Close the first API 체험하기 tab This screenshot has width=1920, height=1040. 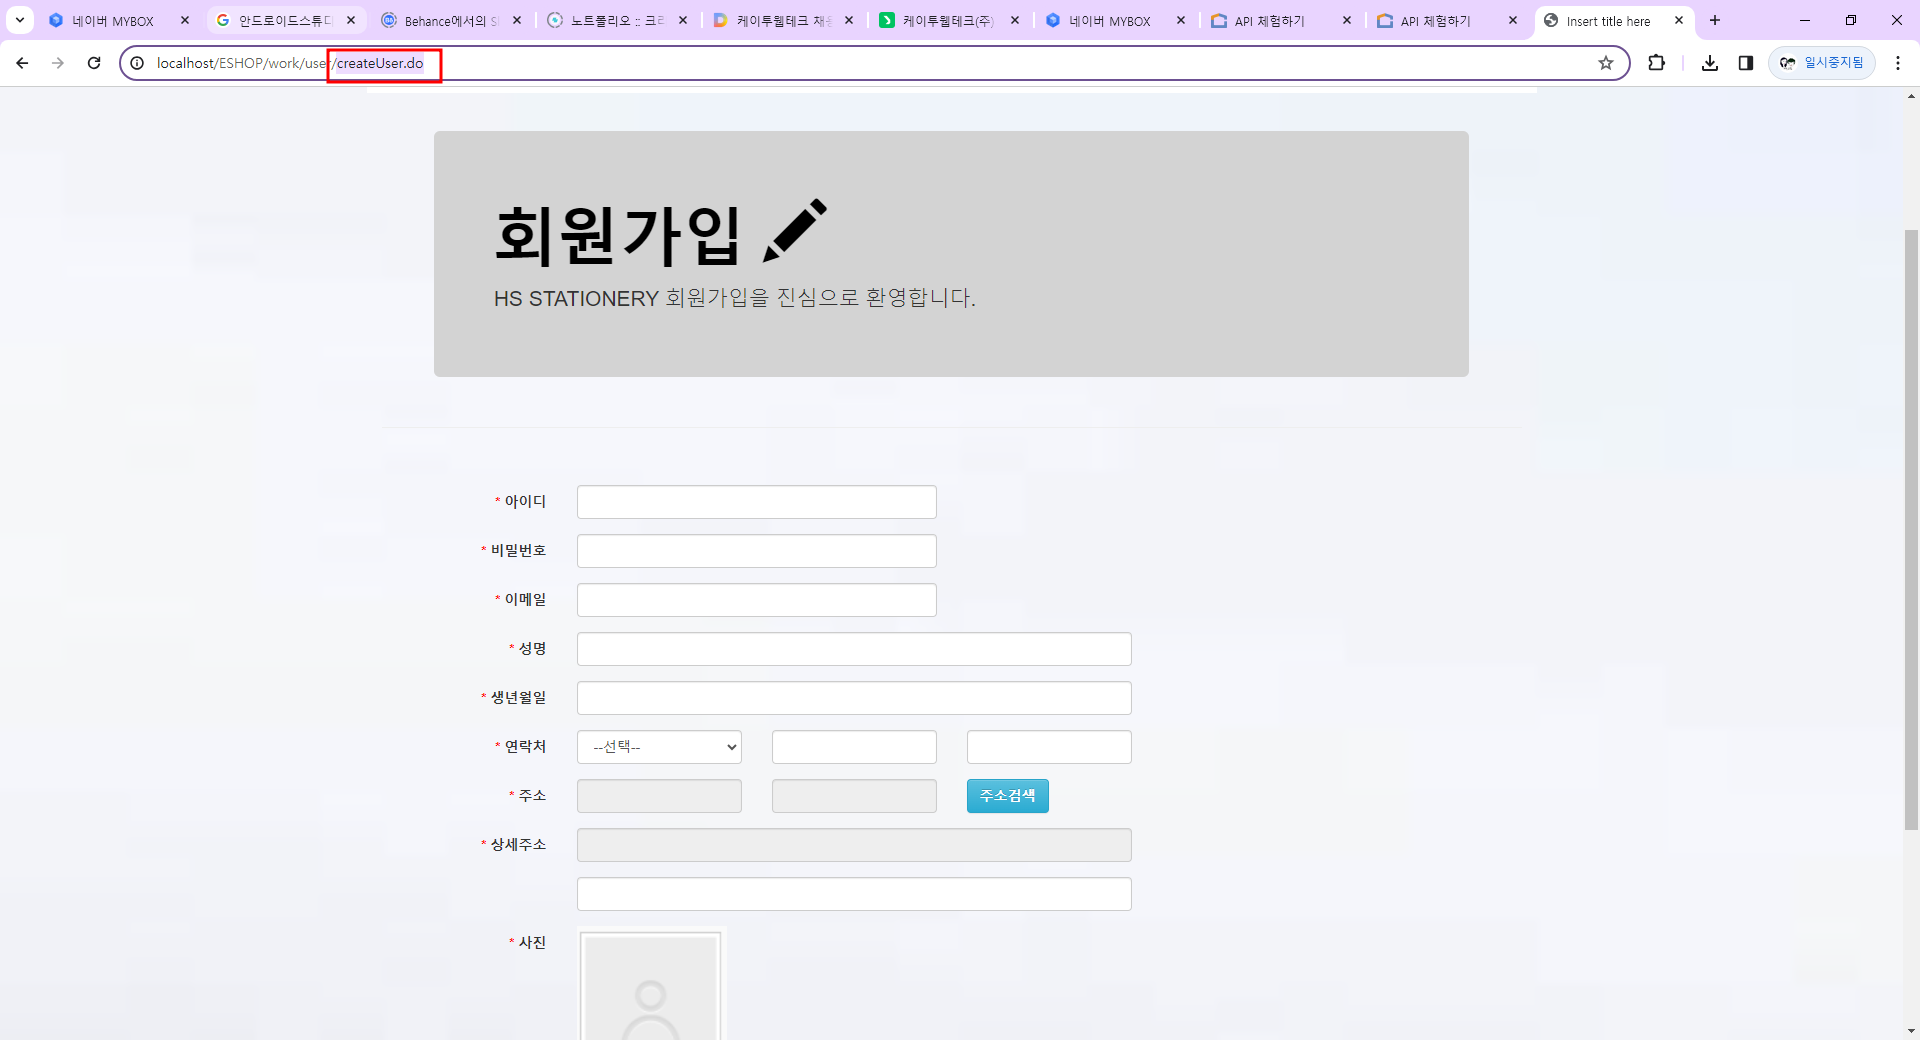pyautogui.click(x=1347, y=20)
